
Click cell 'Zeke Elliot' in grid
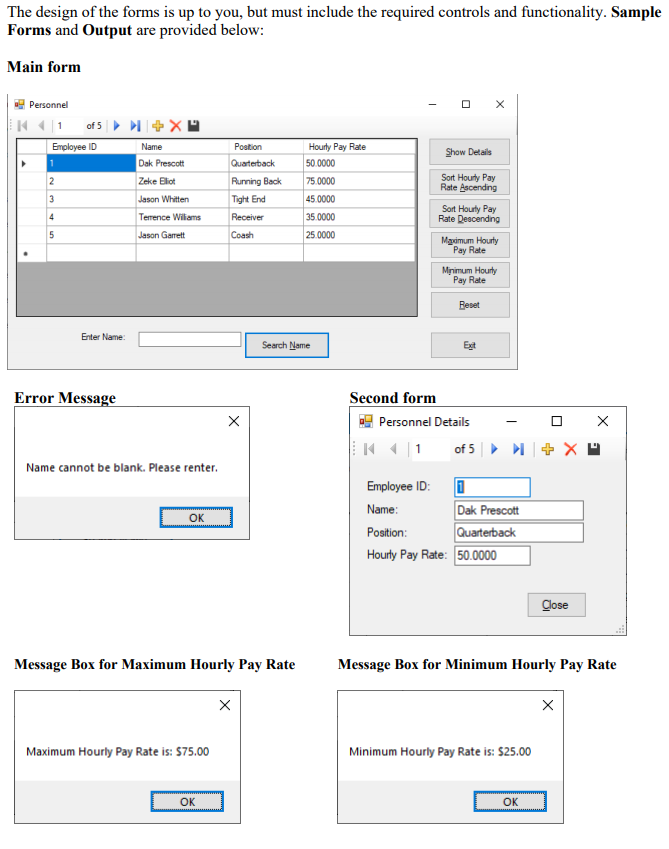tap(182, 181)
